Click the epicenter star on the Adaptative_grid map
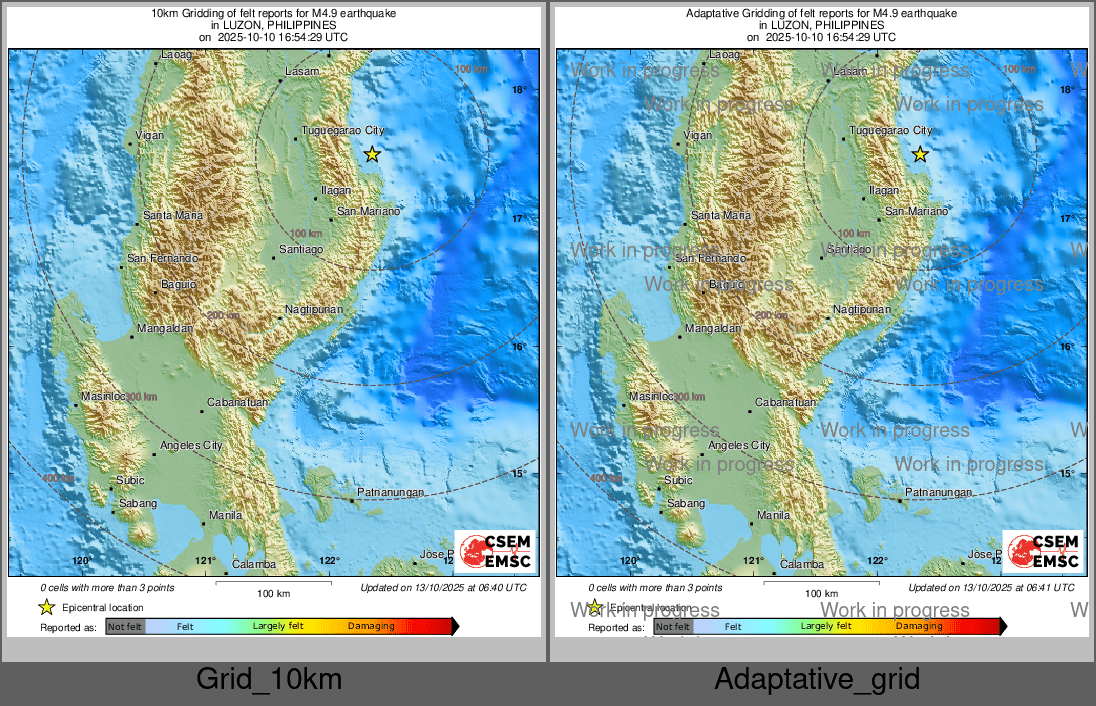This screenshot has width=1096, height=706. (920, 154)
